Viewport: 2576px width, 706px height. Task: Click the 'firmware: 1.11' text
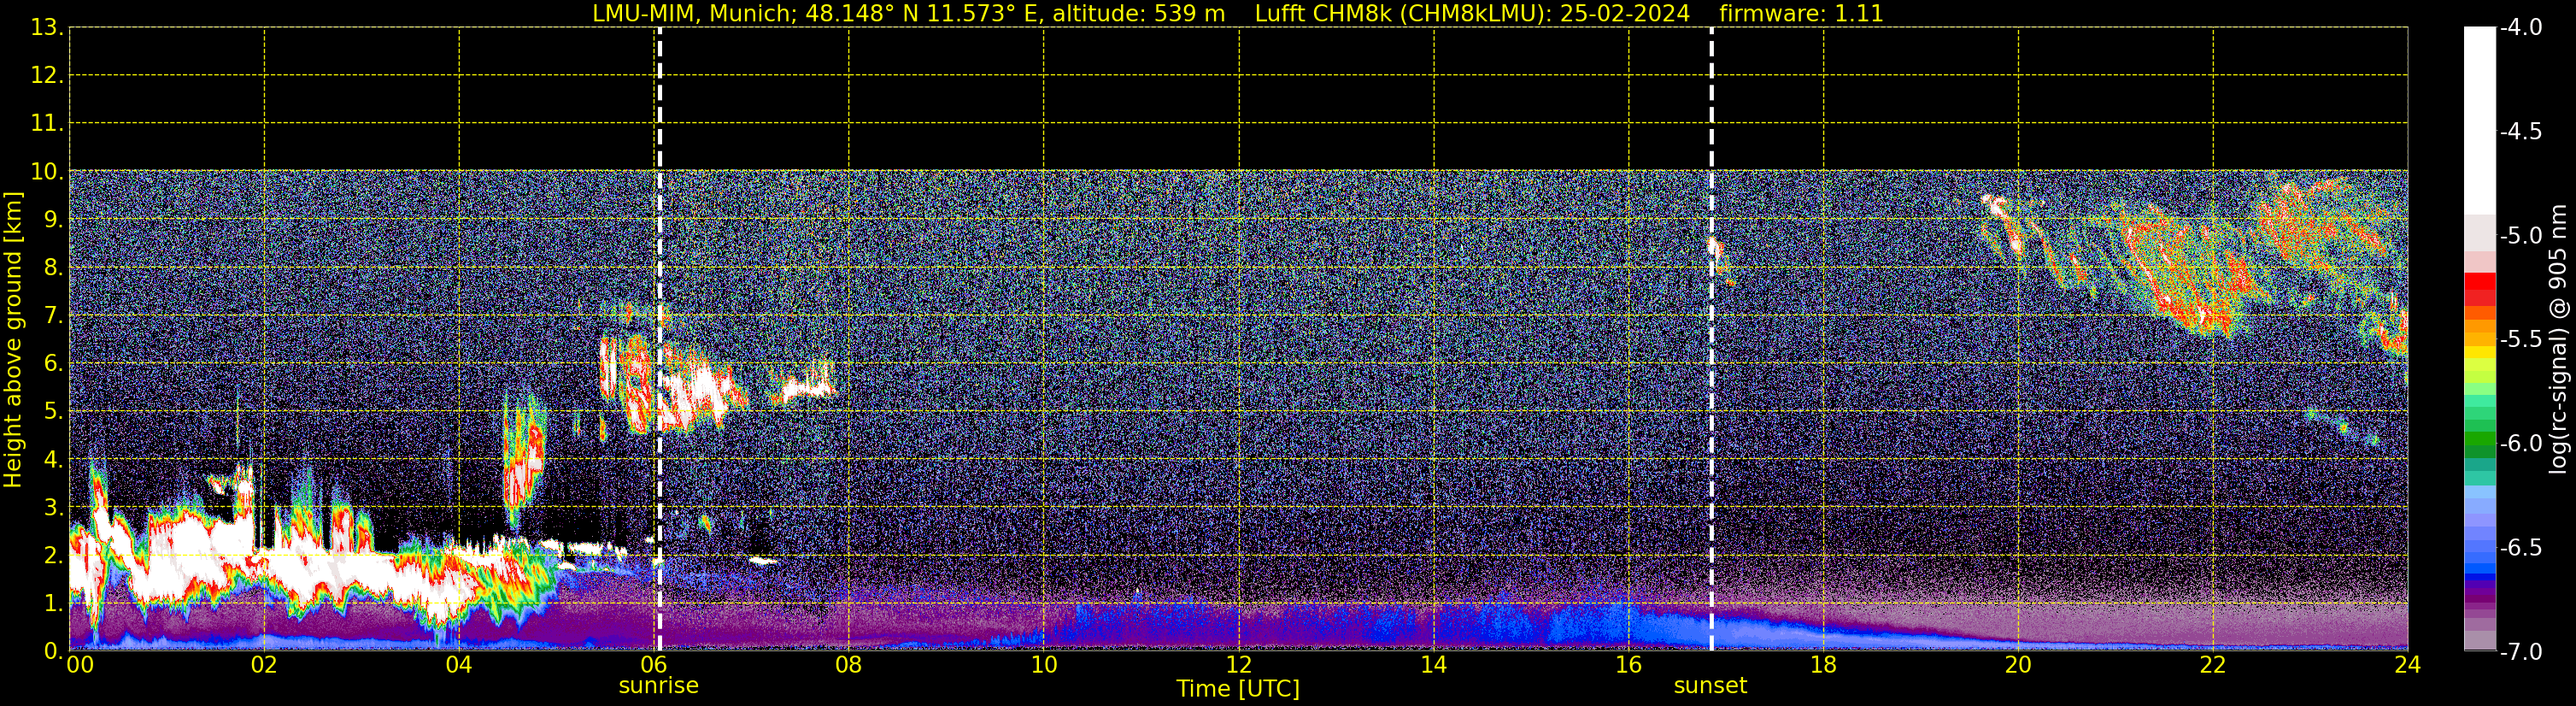[1801, 14]
